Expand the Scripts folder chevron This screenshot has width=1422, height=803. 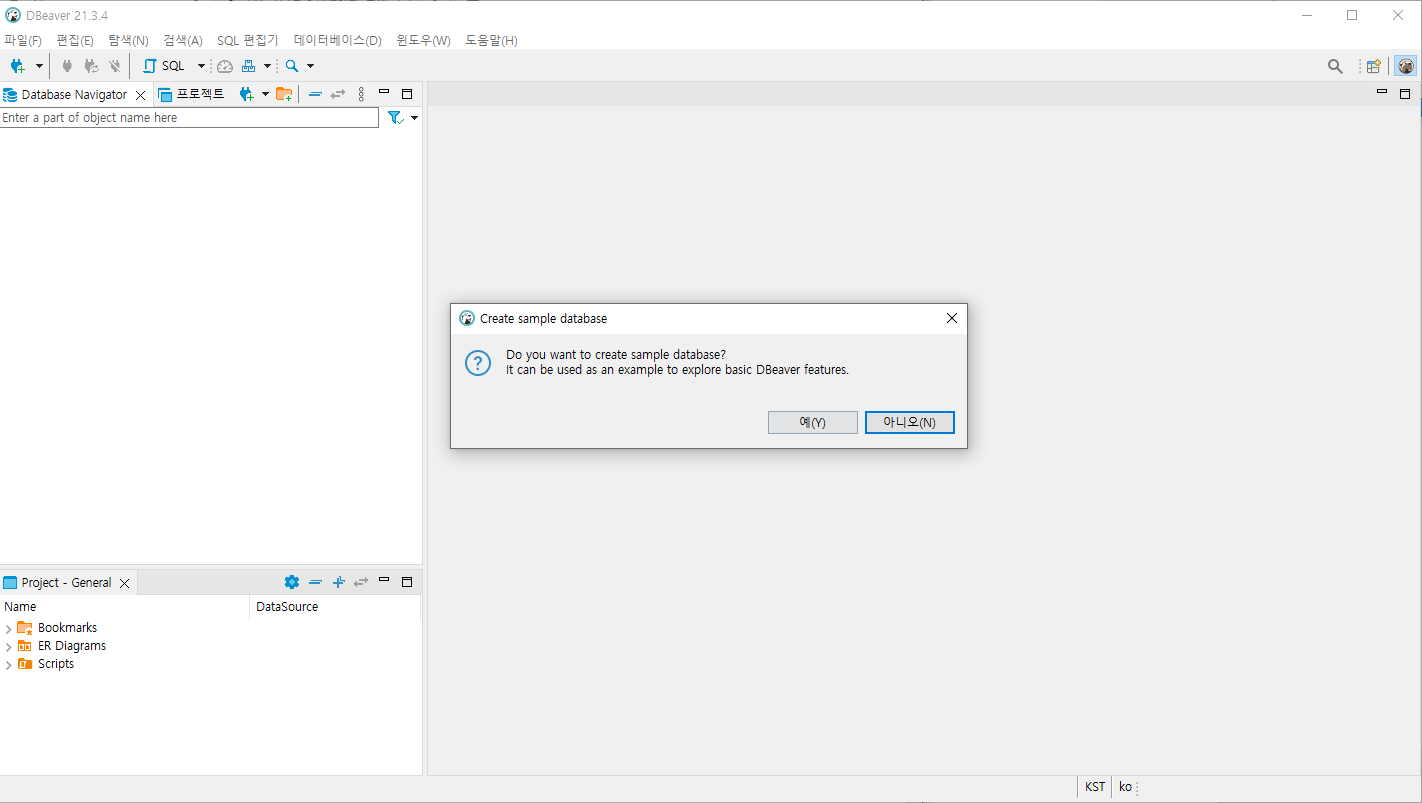click(x=9, y=665)
